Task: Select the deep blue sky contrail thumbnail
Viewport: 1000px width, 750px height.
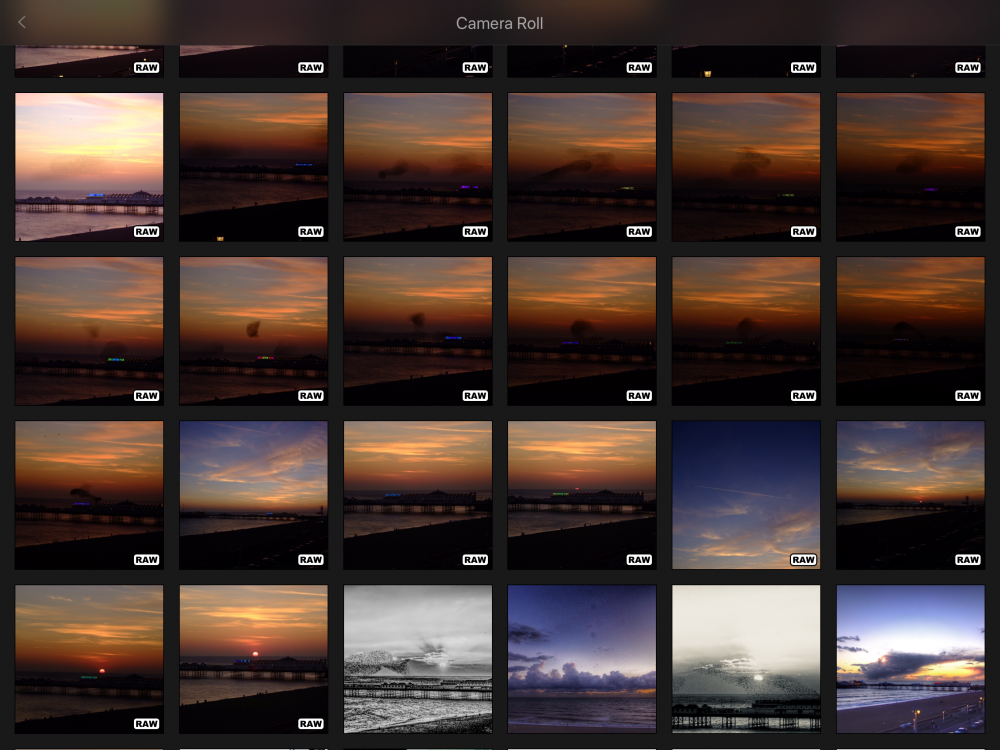Action: point(745,490)
